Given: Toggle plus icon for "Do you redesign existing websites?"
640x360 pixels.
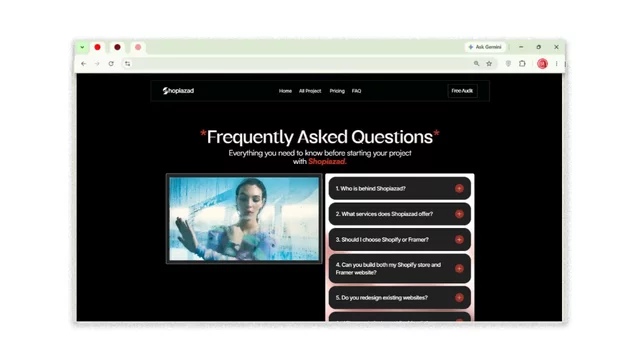Looking at the screenshot, I should (x=459, y=298).
